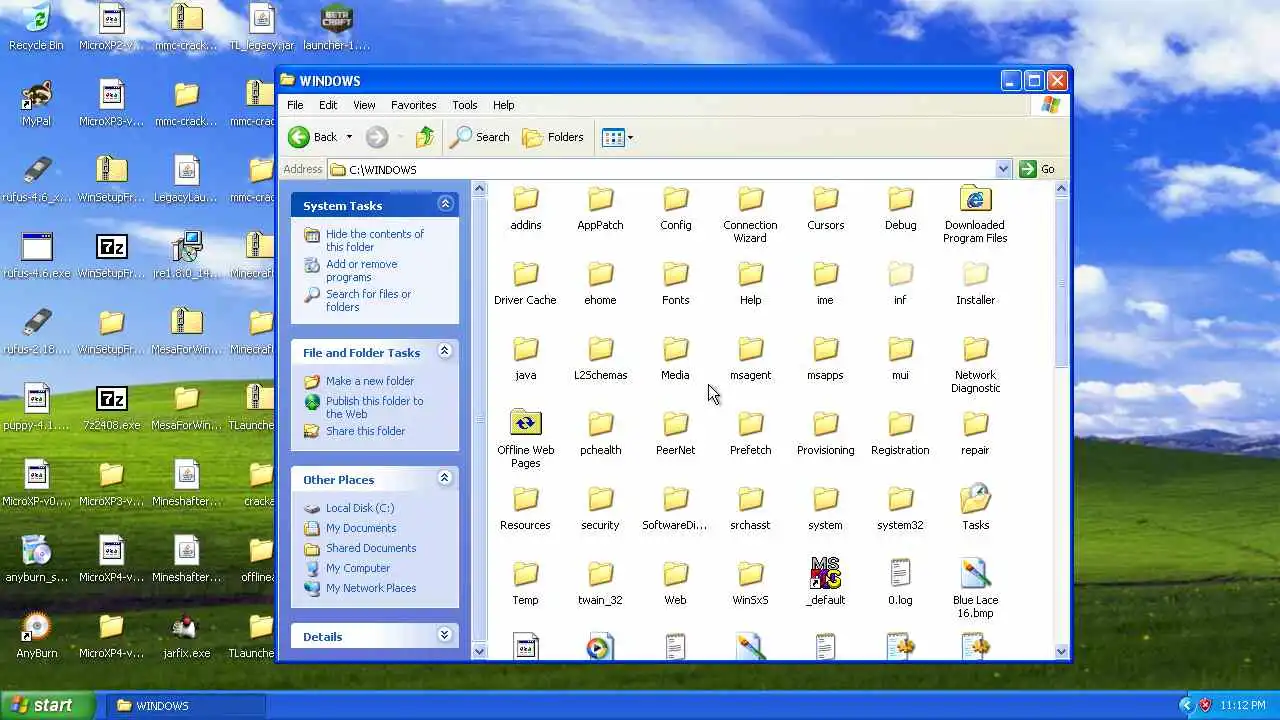Collapse the System Tasks panel
The width and height of the screenshot is (1280, 720).
pos(445,204)
